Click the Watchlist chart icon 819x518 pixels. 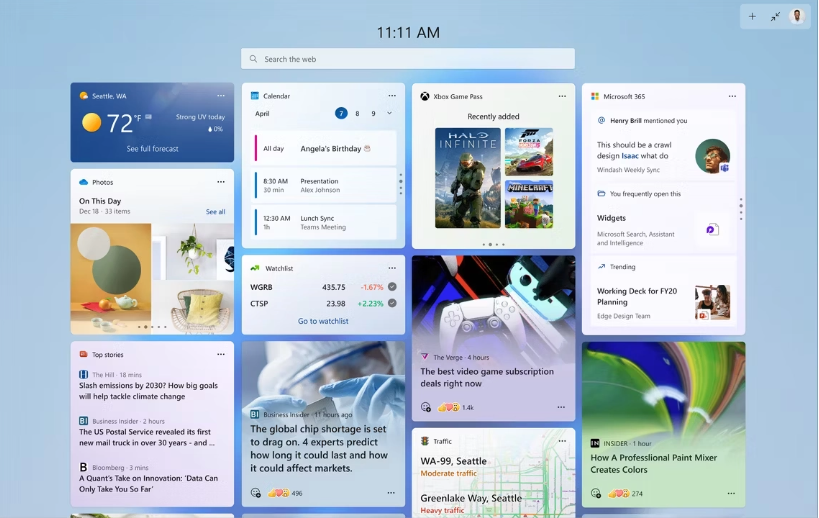coord(255,268)
